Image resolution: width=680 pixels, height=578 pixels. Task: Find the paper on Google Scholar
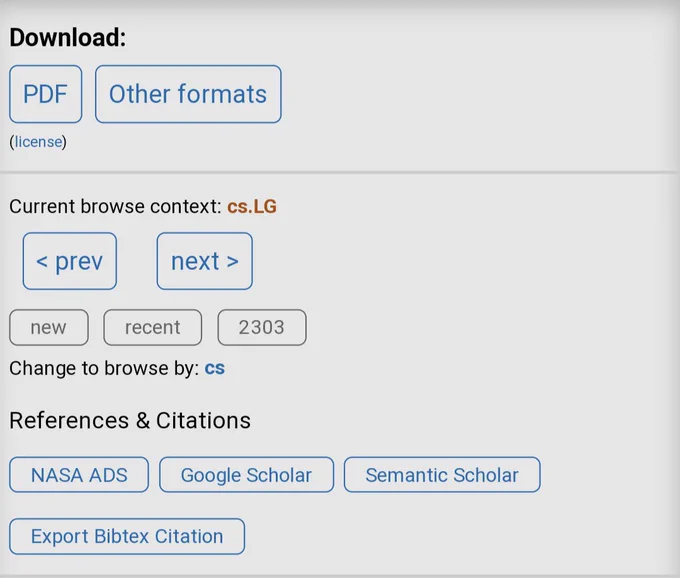point(246,475)
